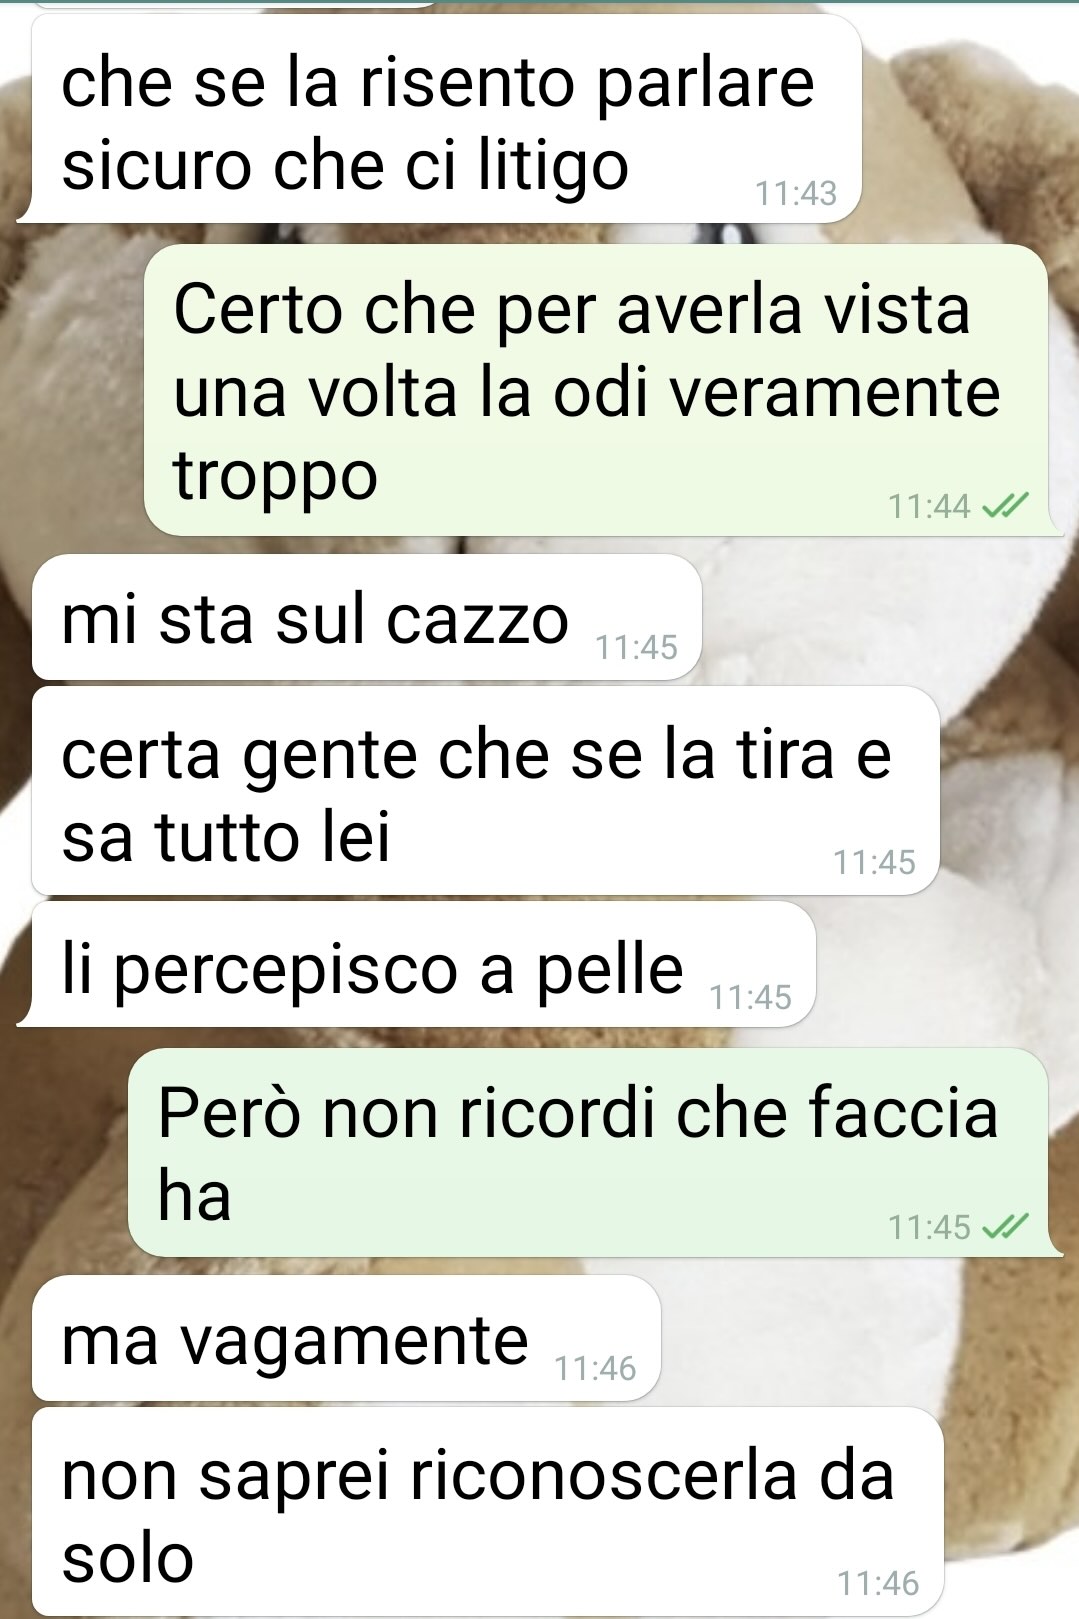Tap the 11:46 timestamp beside 'ma vagamente'

pos(595,1368)
